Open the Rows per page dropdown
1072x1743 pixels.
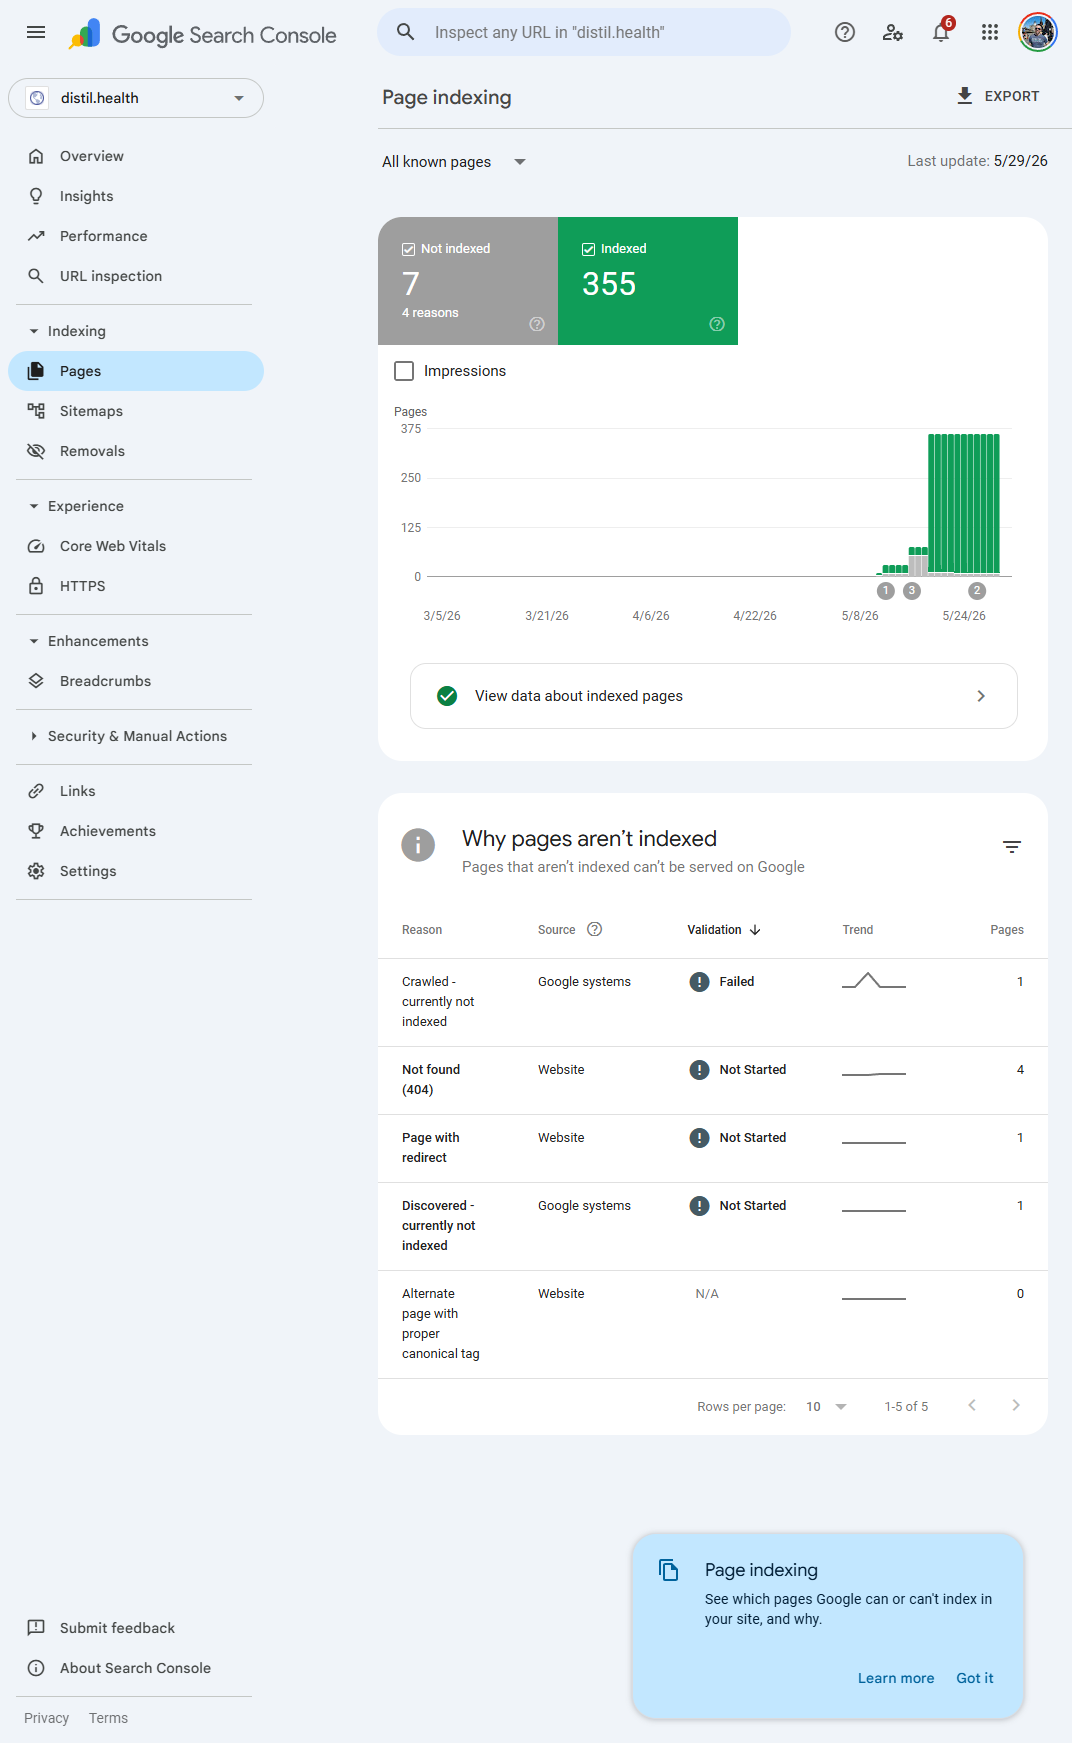point(826,1406)
